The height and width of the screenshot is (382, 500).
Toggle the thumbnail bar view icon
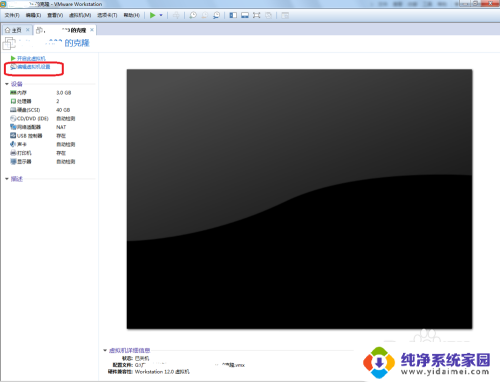click(x=245, y=15)
